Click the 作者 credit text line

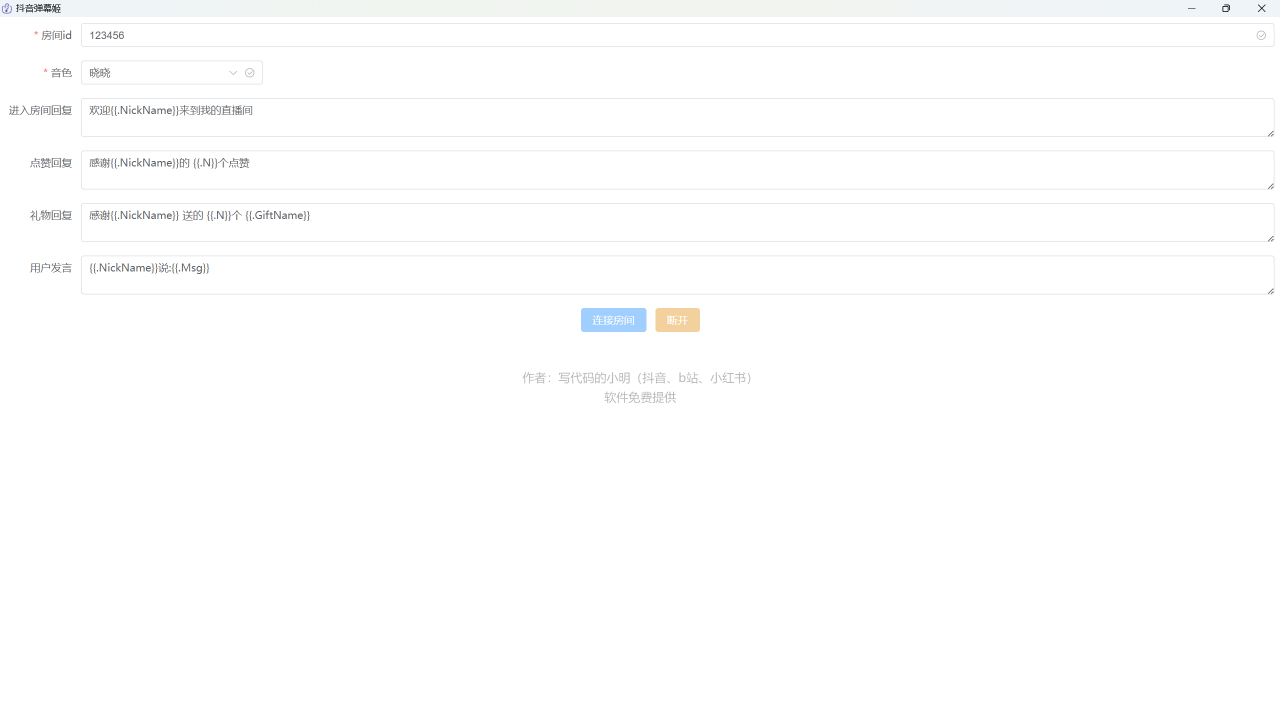click(x=639, y=378)
